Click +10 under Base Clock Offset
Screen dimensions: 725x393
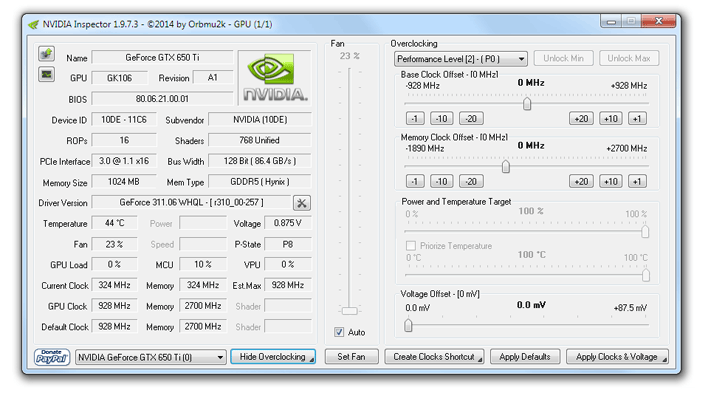coord(611,119)
